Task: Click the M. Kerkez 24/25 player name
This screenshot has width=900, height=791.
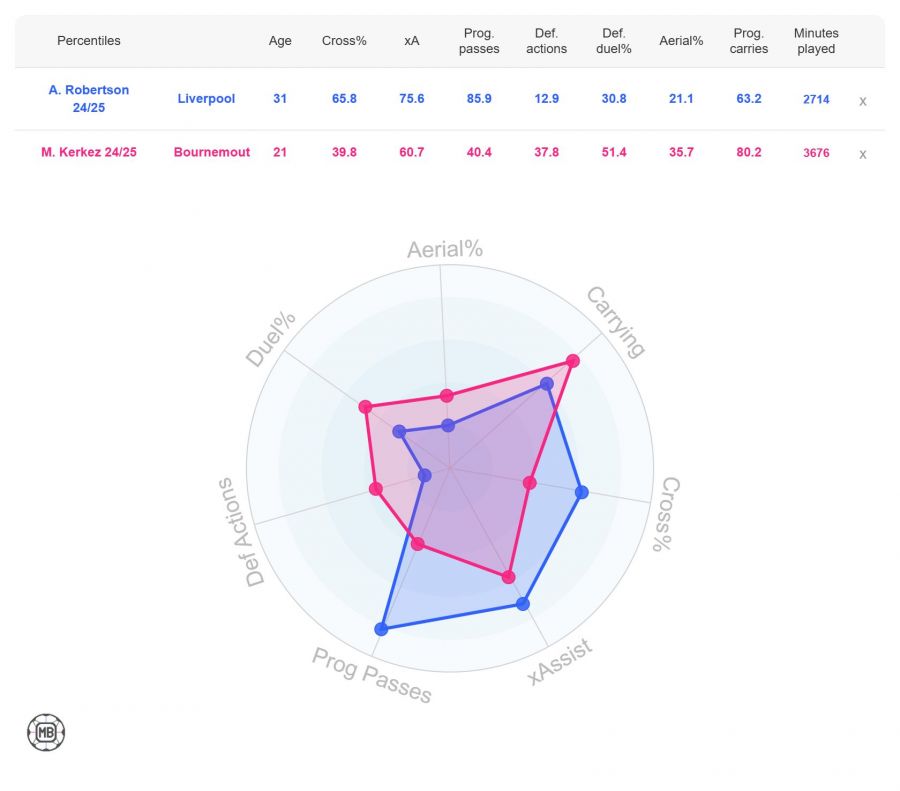Action: point(89,153)
